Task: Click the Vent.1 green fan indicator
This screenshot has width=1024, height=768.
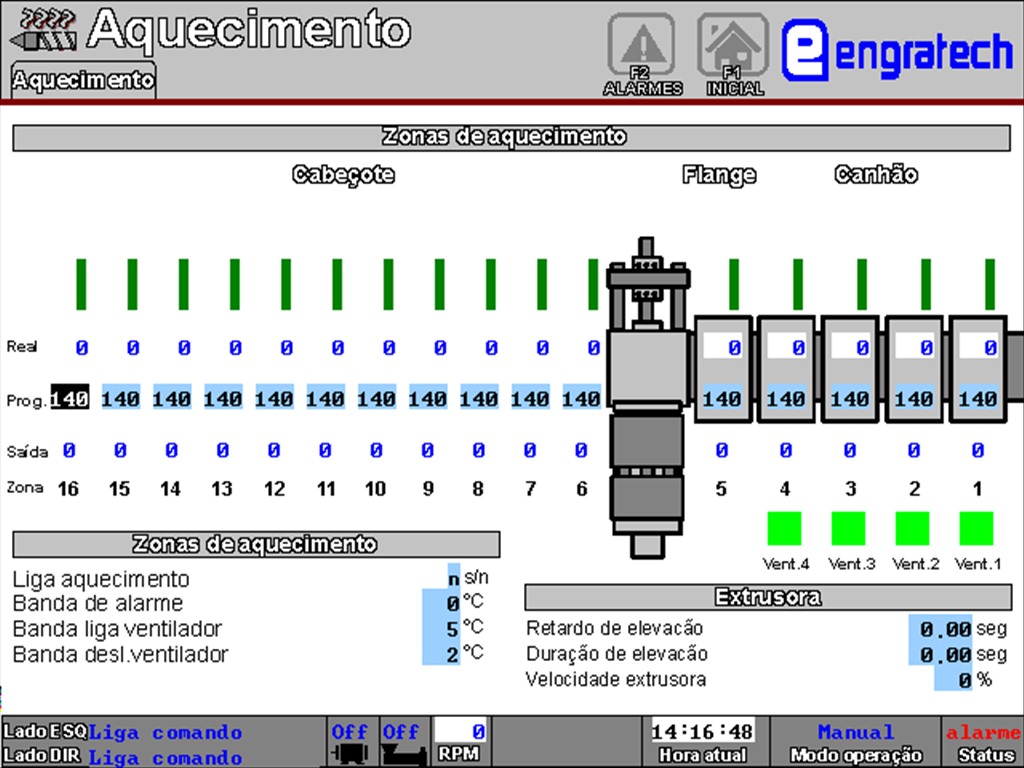Action: [x=976, y=528]
